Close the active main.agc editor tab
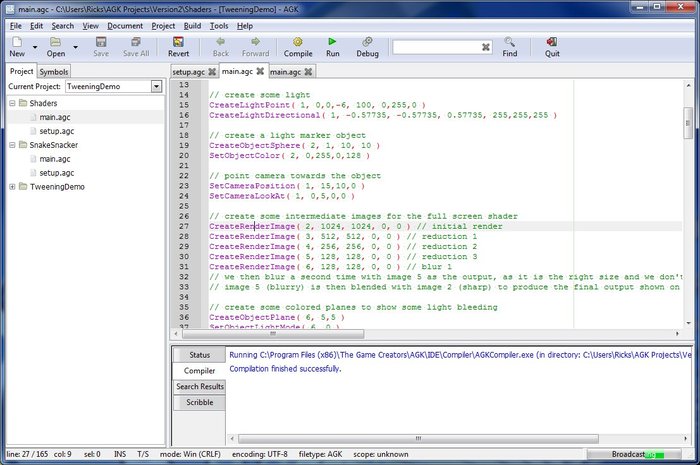The height and width of the screenshot is (465, 700). point(260,71)
